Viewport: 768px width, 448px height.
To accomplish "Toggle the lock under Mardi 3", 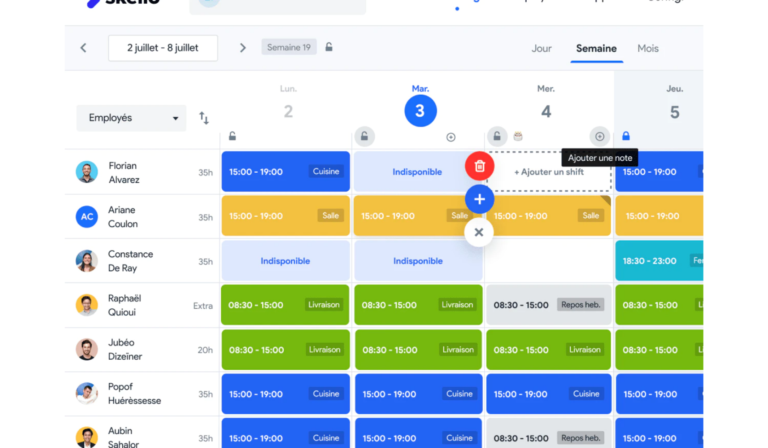I will [x=364, y=136].
